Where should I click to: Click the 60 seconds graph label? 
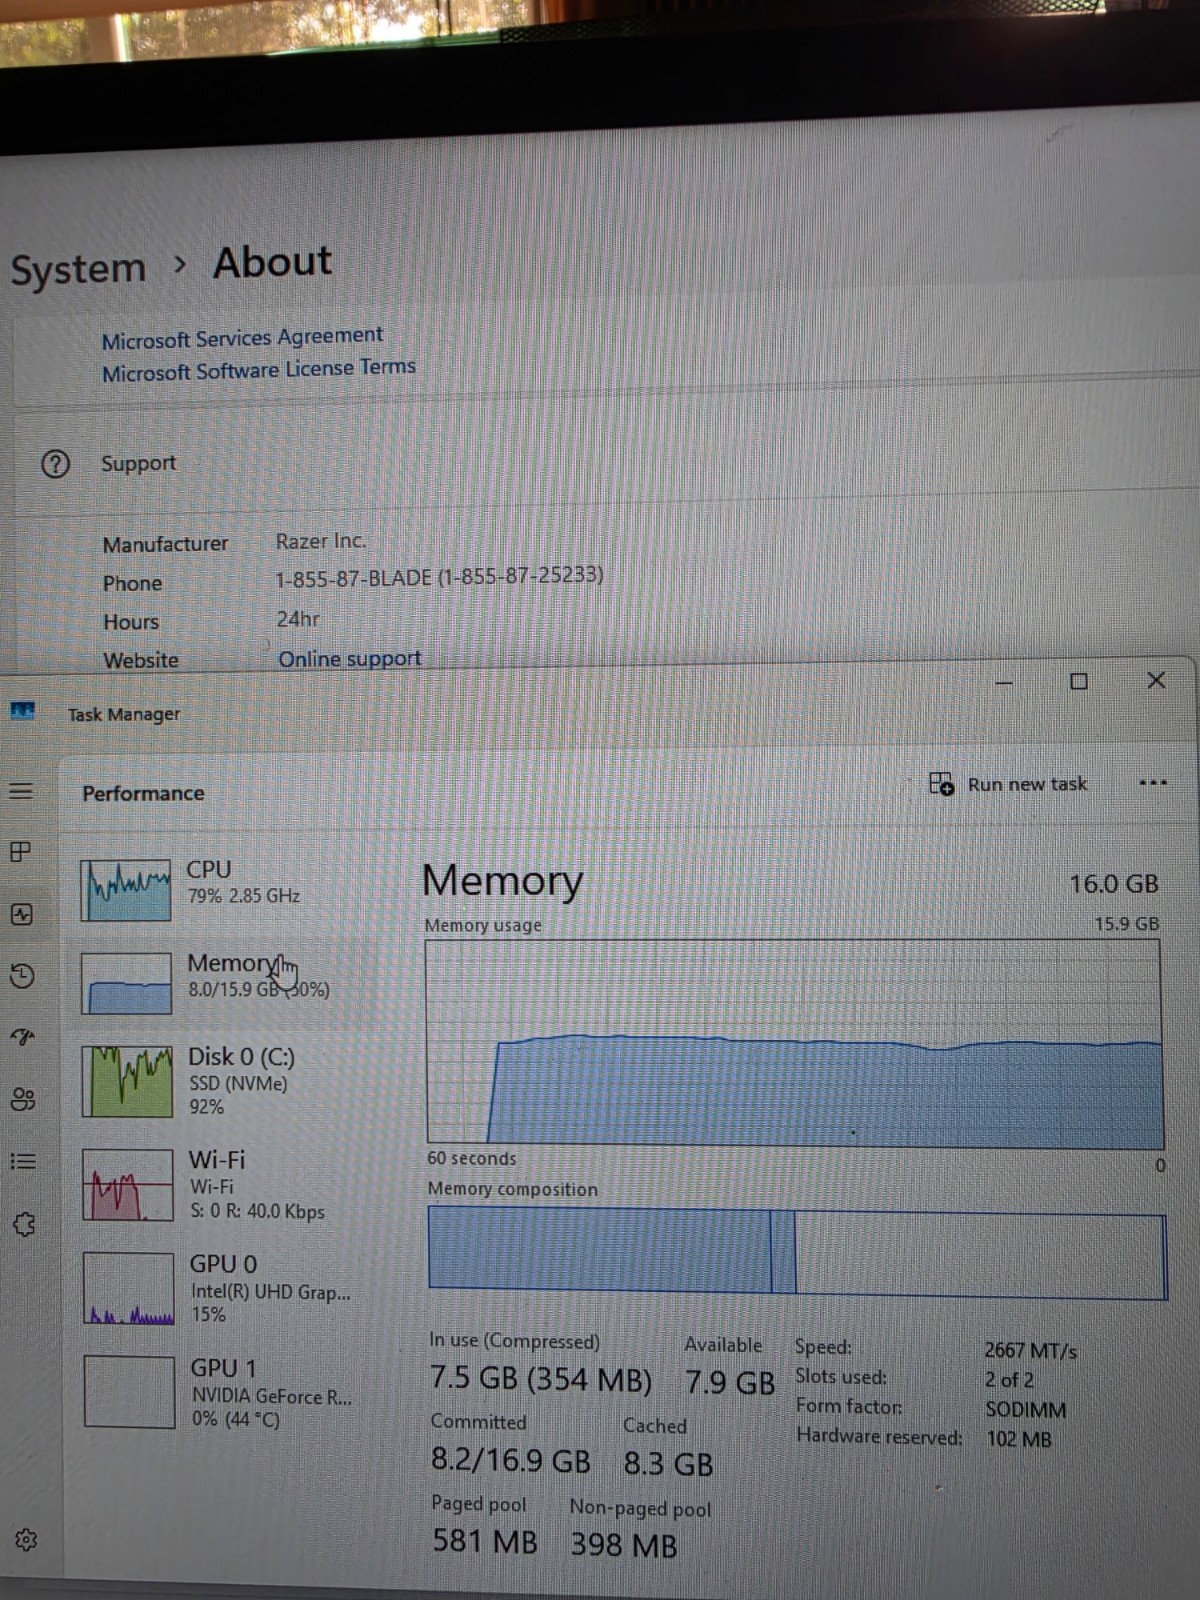coord(472,1158)
